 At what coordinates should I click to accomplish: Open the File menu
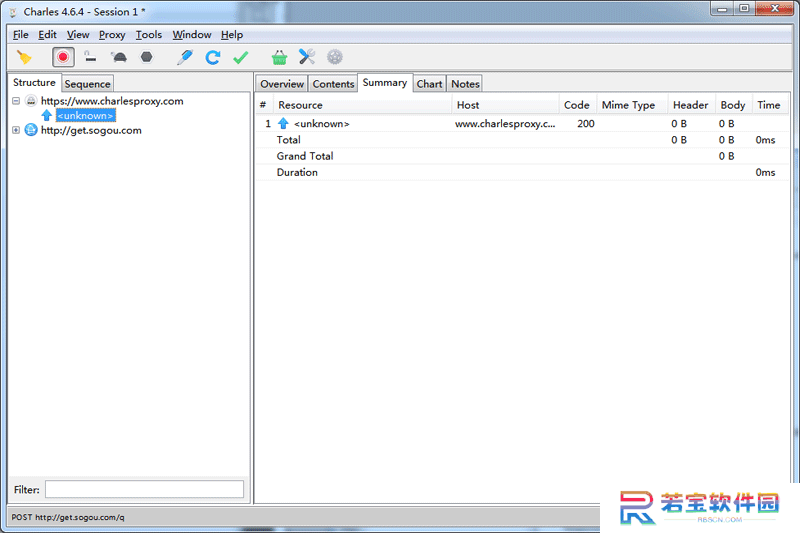[x=20, y=35]
